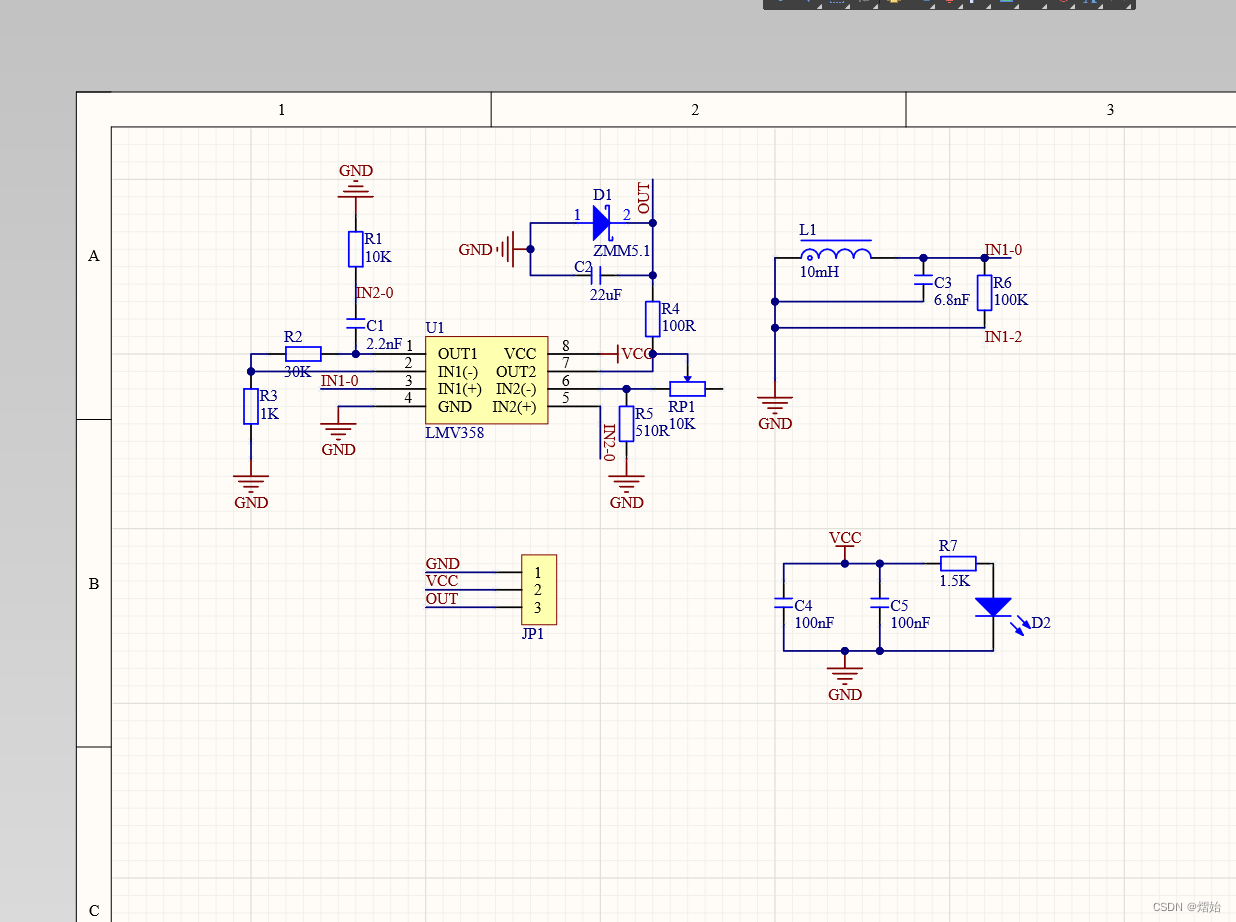Select the R3 resistor body
The image size is (1236, 922).
coord(251,406)
